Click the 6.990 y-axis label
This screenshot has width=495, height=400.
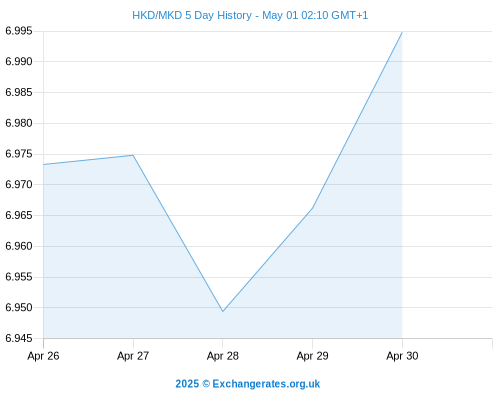pyautogui.click(x=19, y=62)
